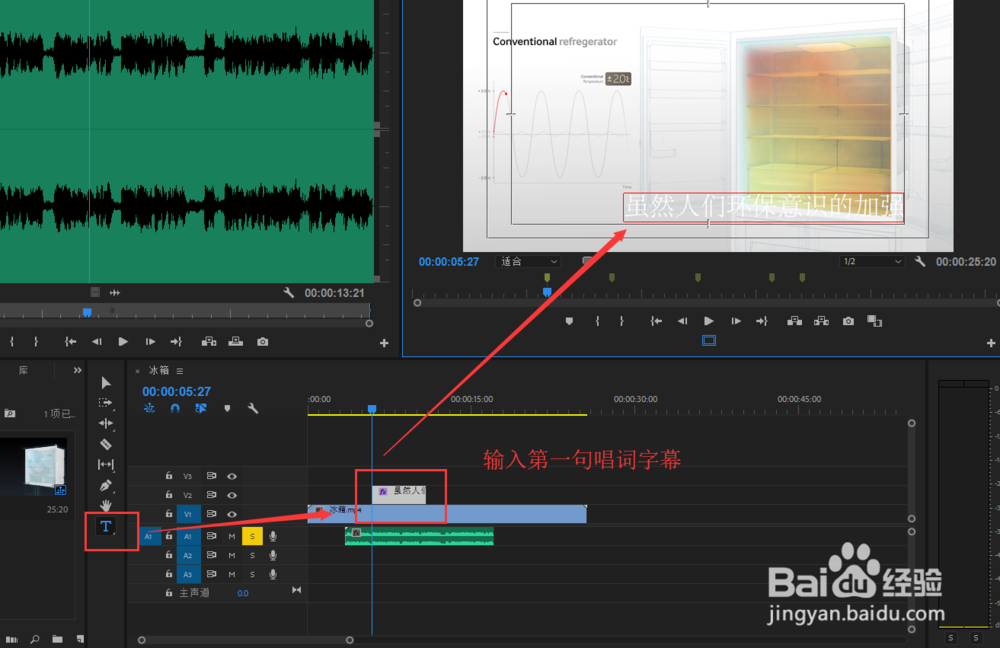Viewport: 1000px width, 648px height.
Task: Click Drag Video Only icon in Source monitor
Action: (95, 292)
